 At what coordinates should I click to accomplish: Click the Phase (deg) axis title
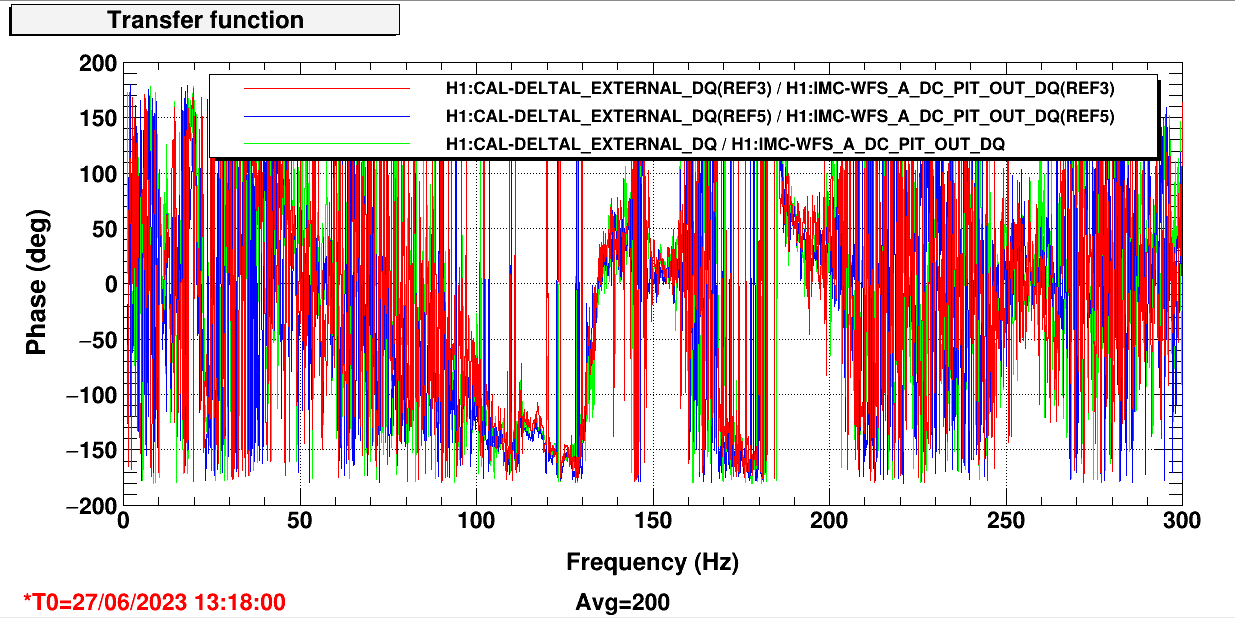click(36, 285)
